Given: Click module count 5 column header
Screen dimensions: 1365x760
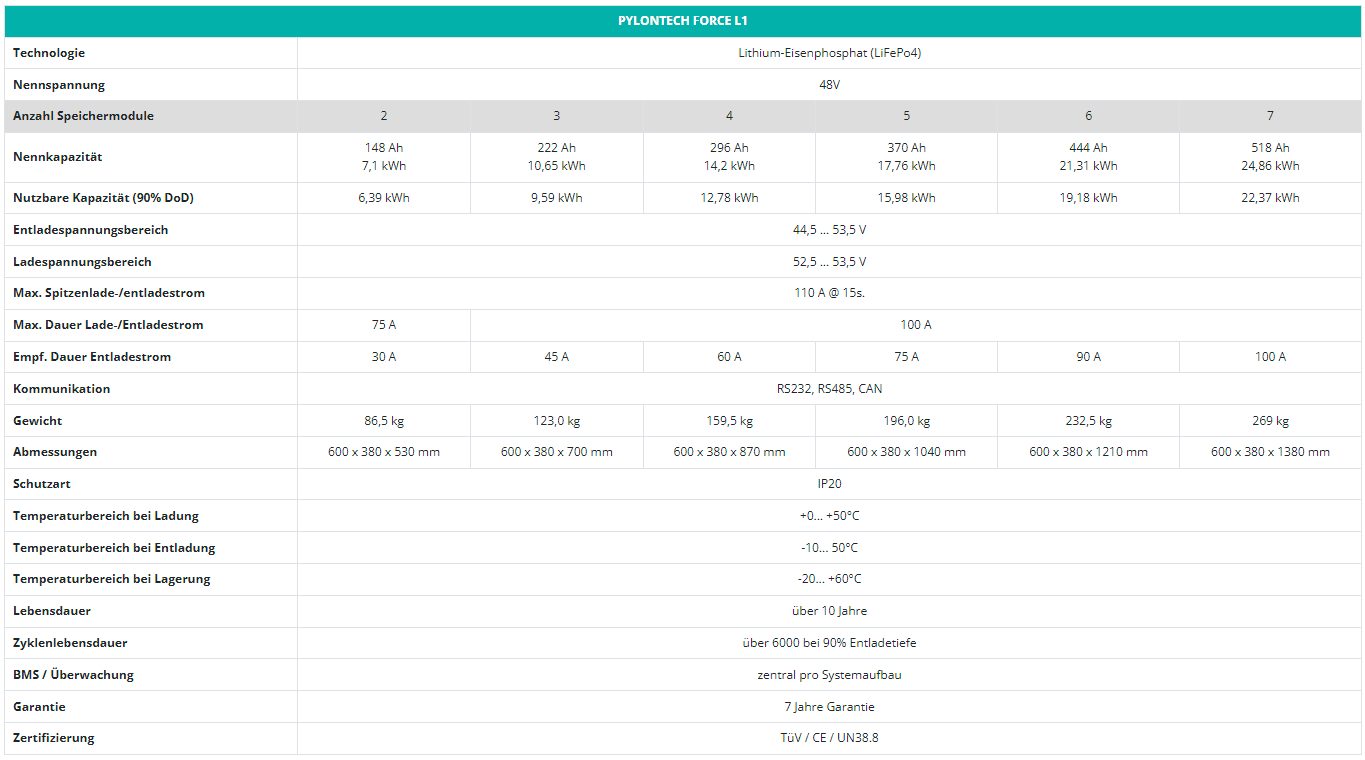Looking at the screenshot, I should pos(907,116).
